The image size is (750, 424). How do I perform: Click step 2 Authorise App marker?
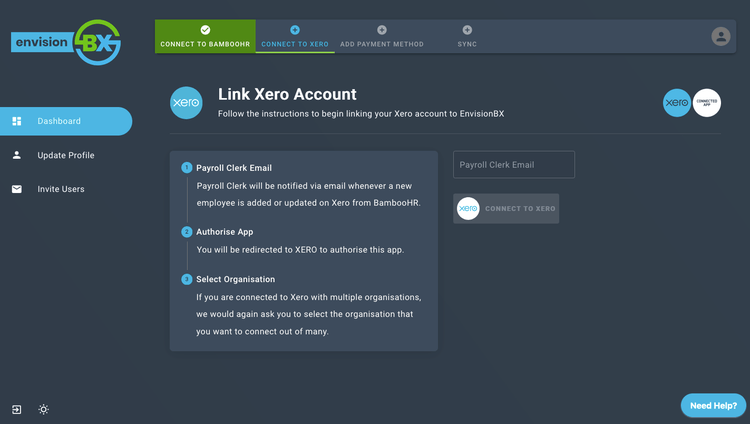pyautogui.click(x=186, y=232)
